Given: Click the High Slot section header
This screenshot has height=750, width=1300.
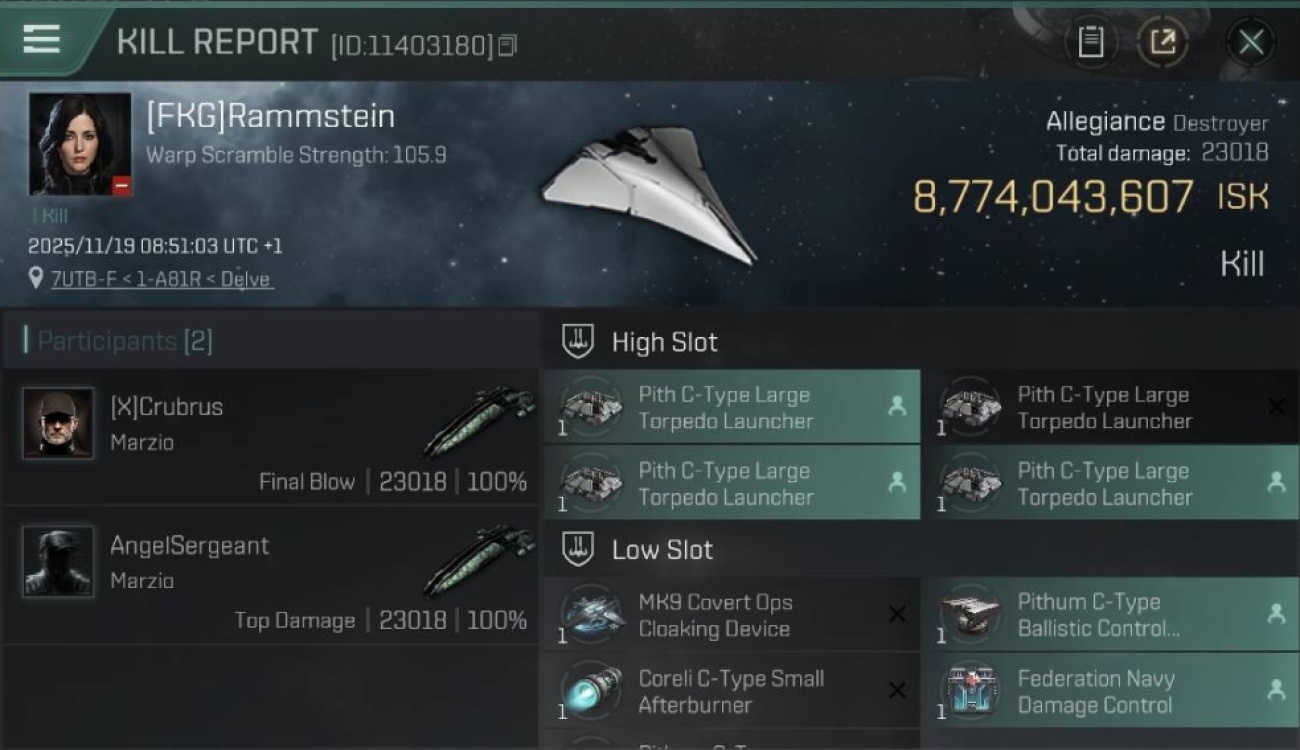Looking at the screenshot, I should pos(664,342).
